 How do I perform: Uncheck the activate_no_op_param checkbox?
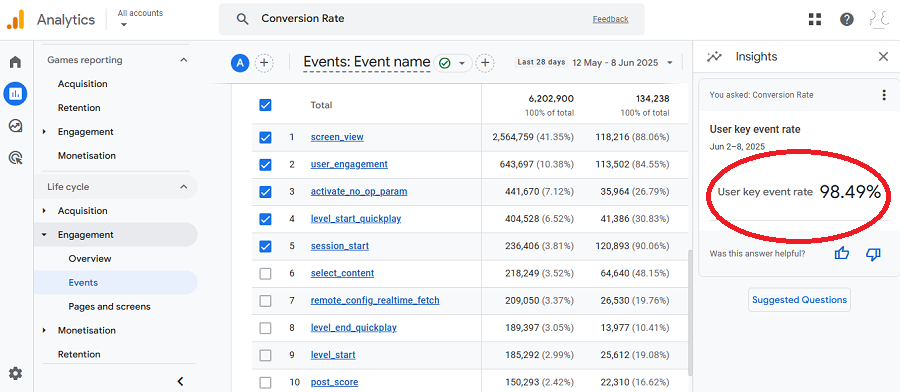click(x=265, y=192)
